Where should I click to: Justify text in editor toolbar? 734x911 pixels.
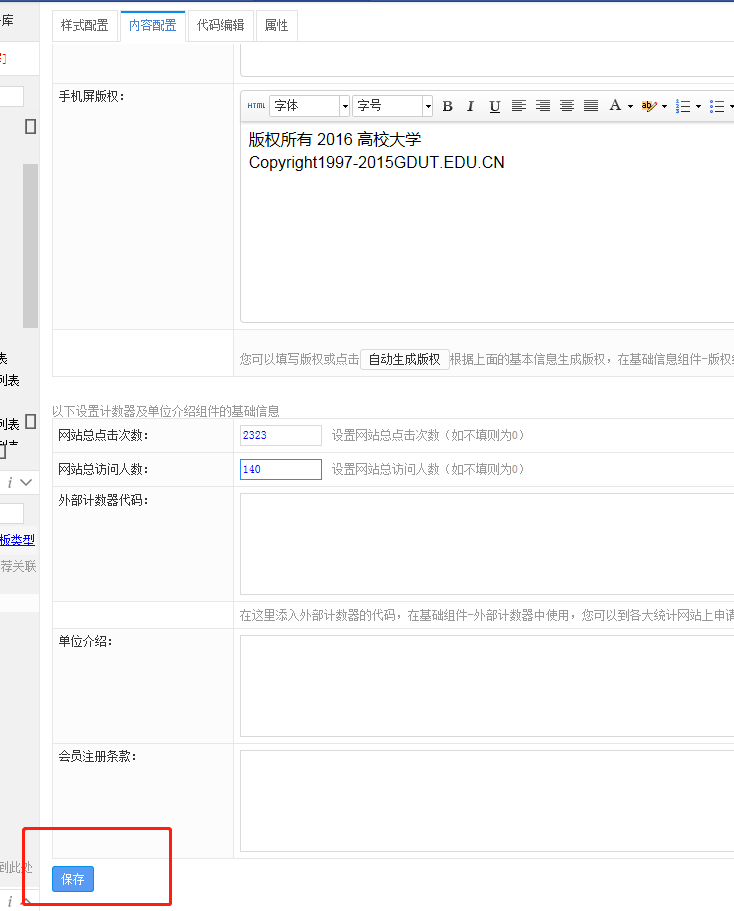(591, 106)
